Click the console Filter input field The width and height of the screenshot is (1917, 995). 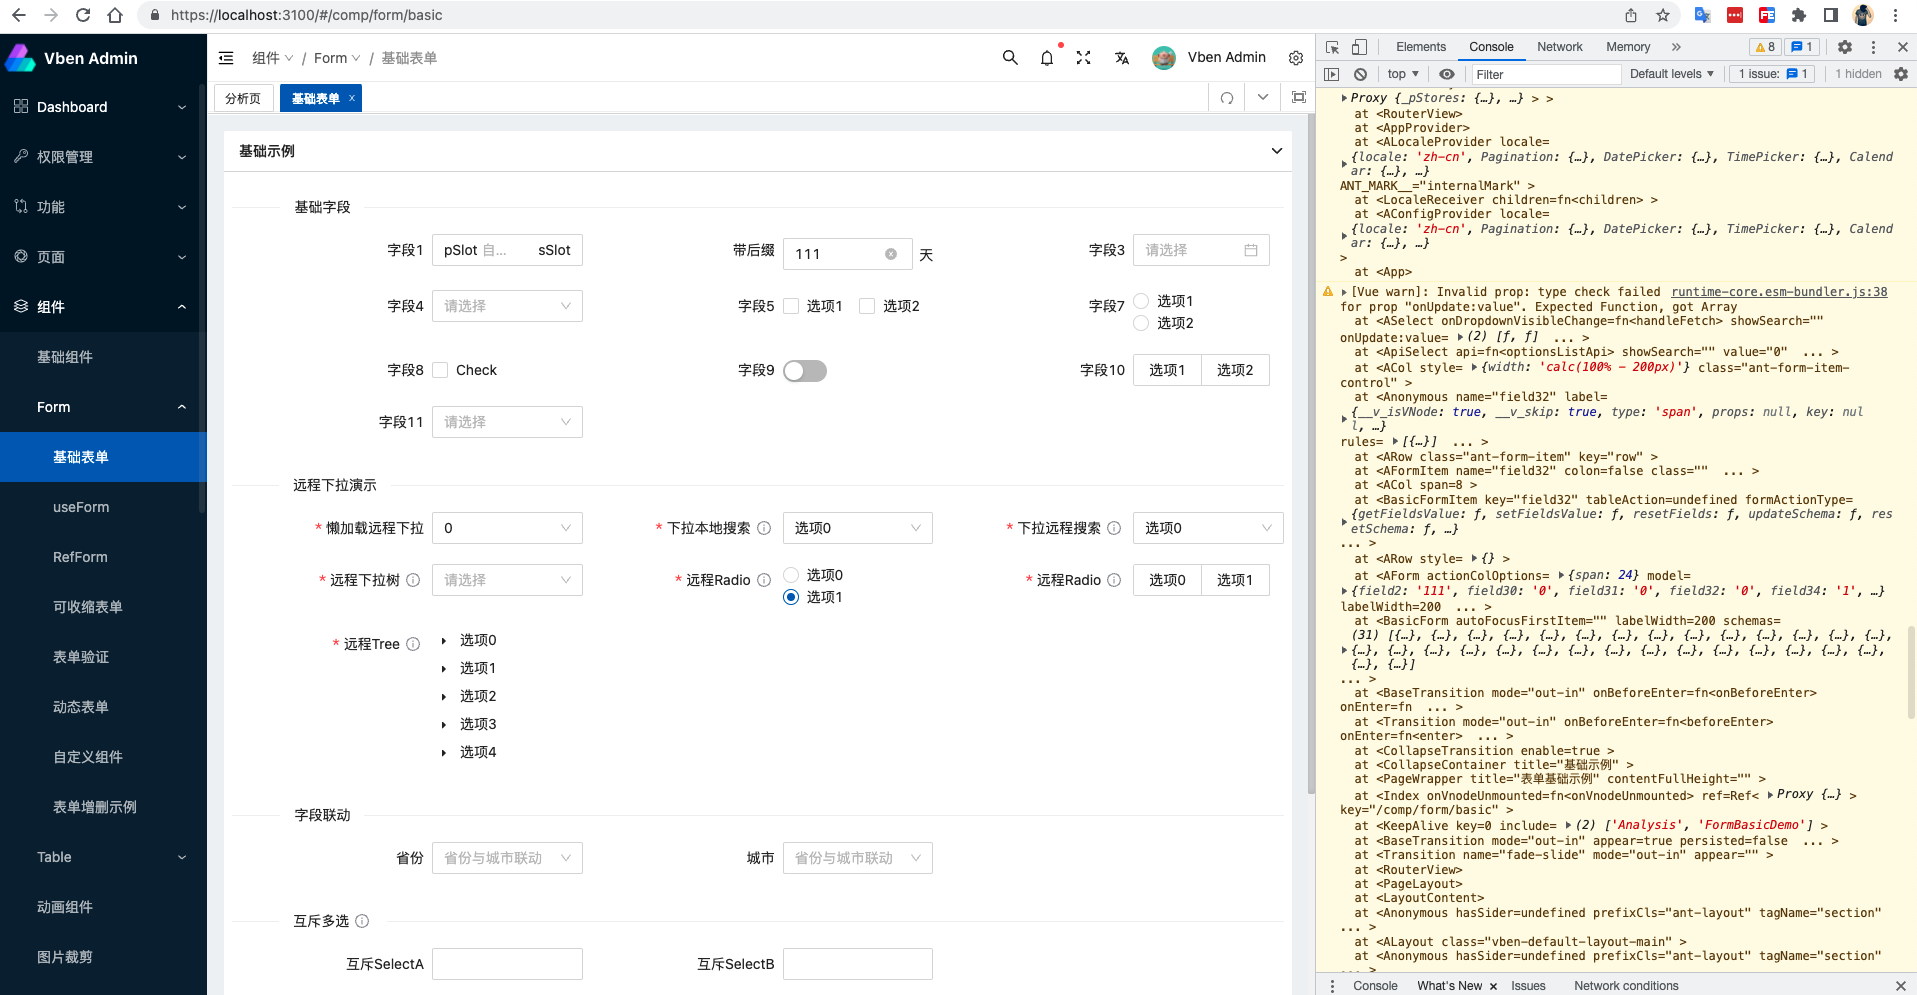coord(1545,74)
